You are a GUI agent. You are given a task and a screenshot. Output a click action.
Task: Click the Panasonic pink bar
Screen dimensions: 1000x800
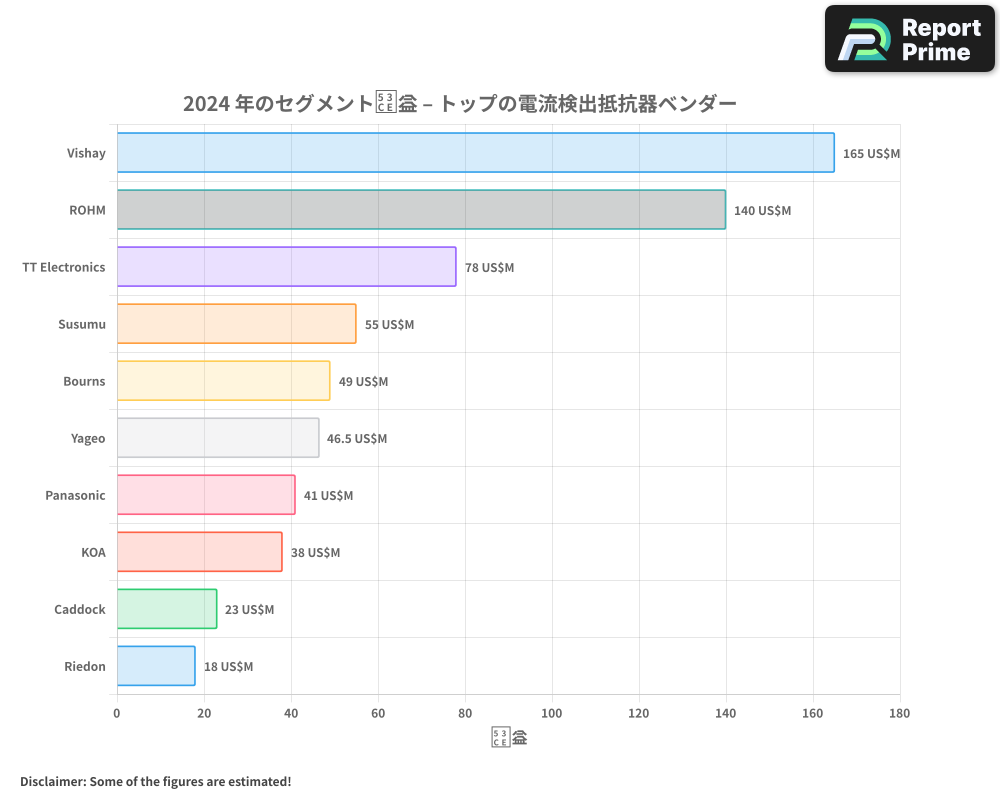pos(205,495)
